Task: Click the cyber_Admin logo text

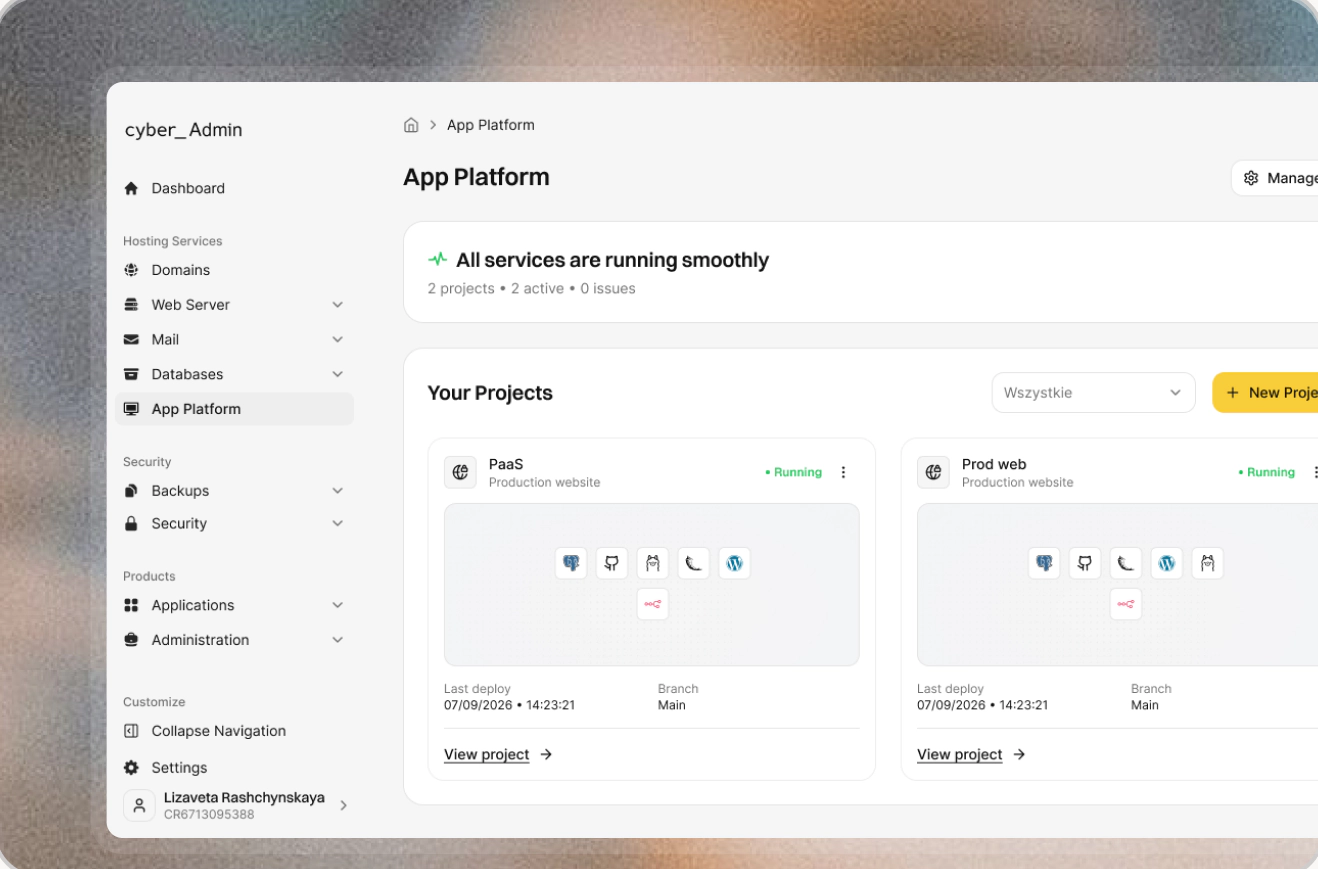Action: click(x=184, y=130)
